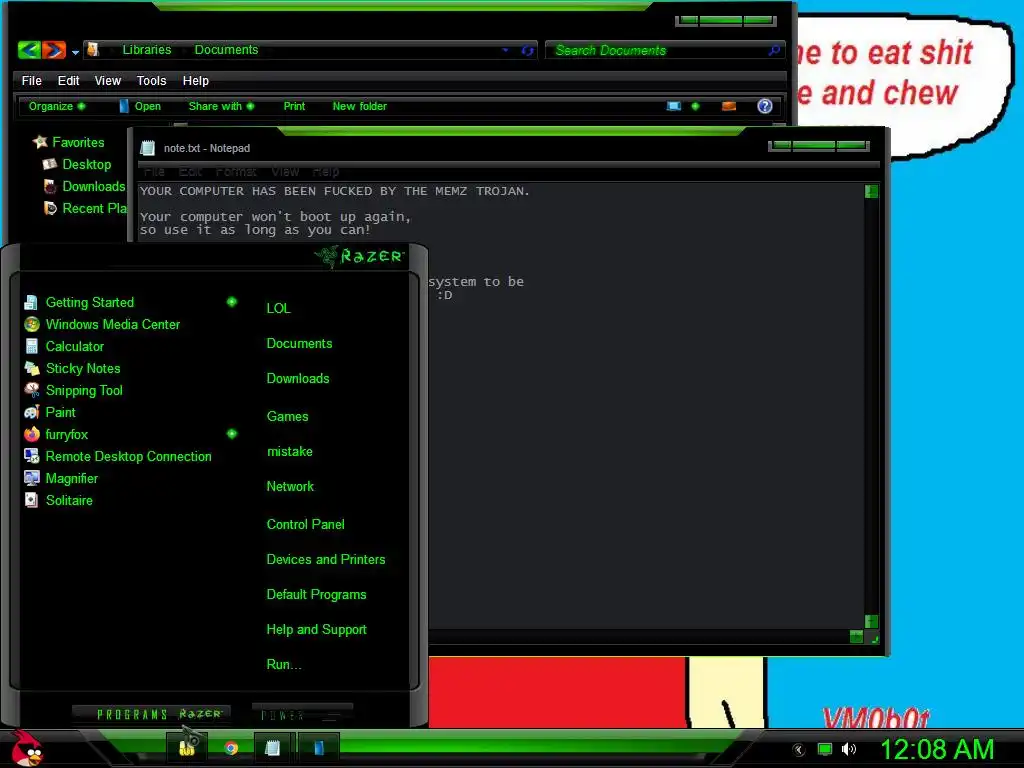The height and width of the screenshot is (768, 1024).
Task: Open Help and Support
Action: tap(316, 630)
